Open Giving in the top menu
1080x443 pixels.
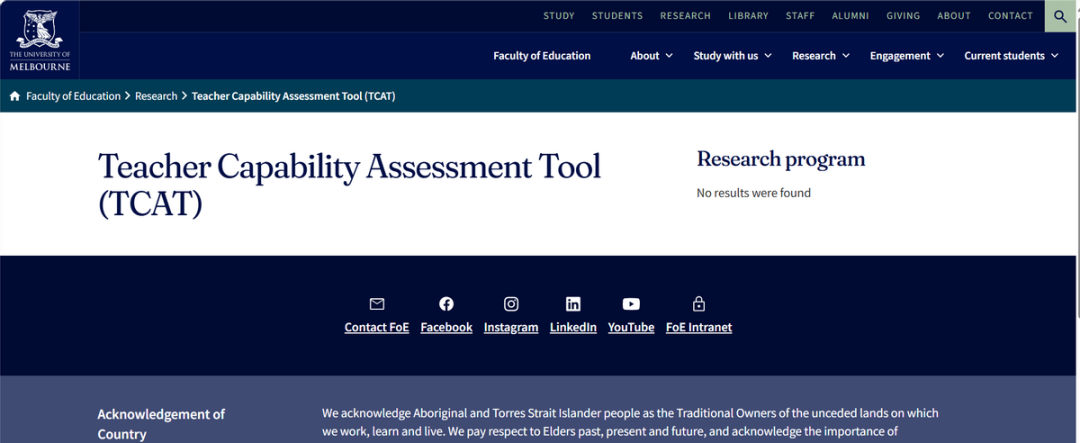(x=903, y=16)
